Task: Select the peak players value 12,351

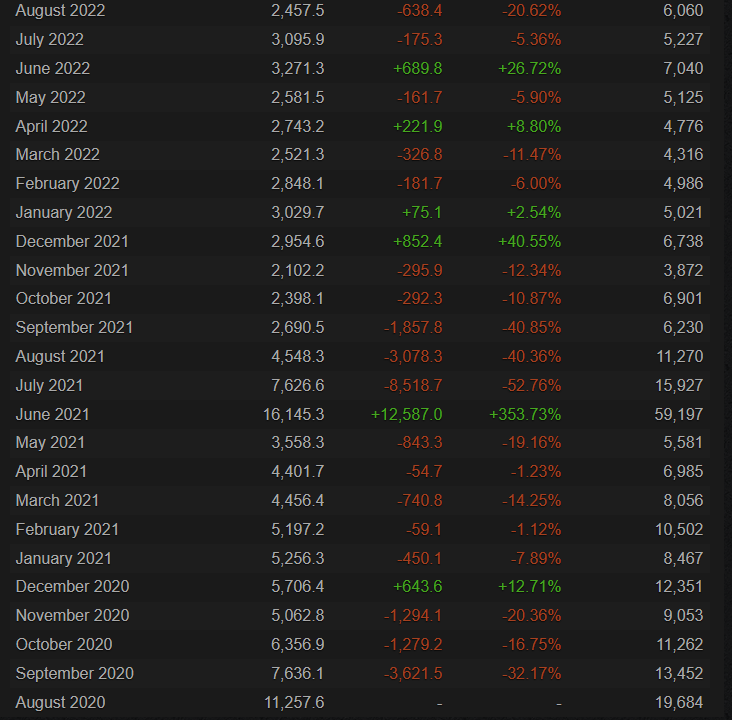Action: click(x=679, y=586)
